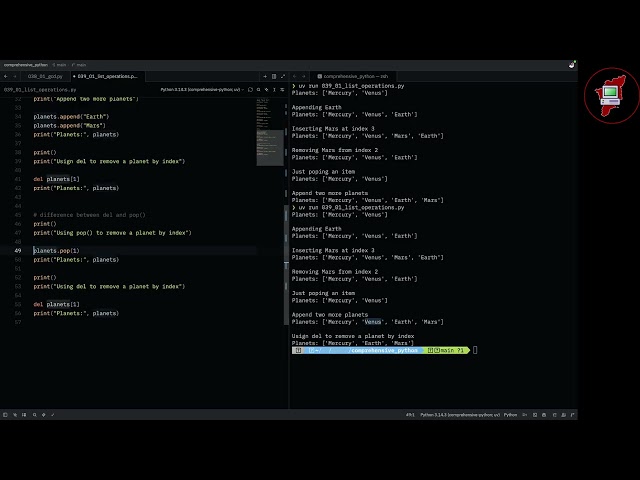Click the highlighted 'Venus' in the terminal output
Screen dimensions: 640x480
tap(373, 322)
